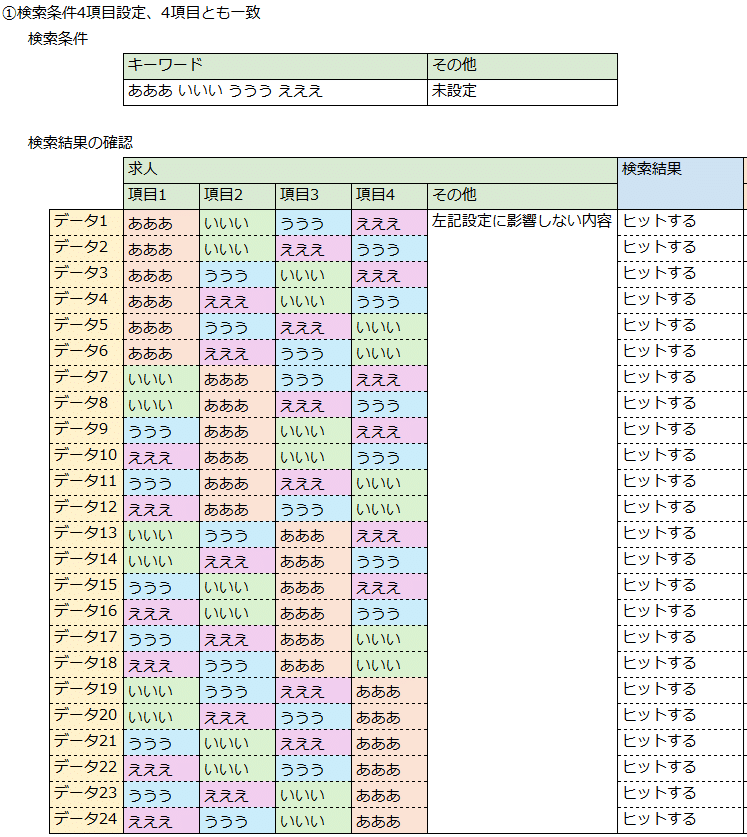Select 項目3 cell in データ10 row
The height and width of the screenshot is (837, 747).
pyautogui.click(x=313, y=455)
